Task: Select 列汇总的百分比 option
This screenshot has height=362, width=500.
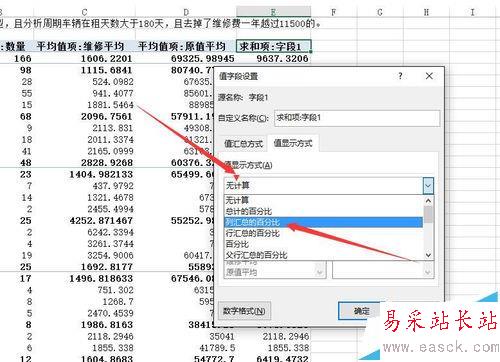Action: click(324, 222)
